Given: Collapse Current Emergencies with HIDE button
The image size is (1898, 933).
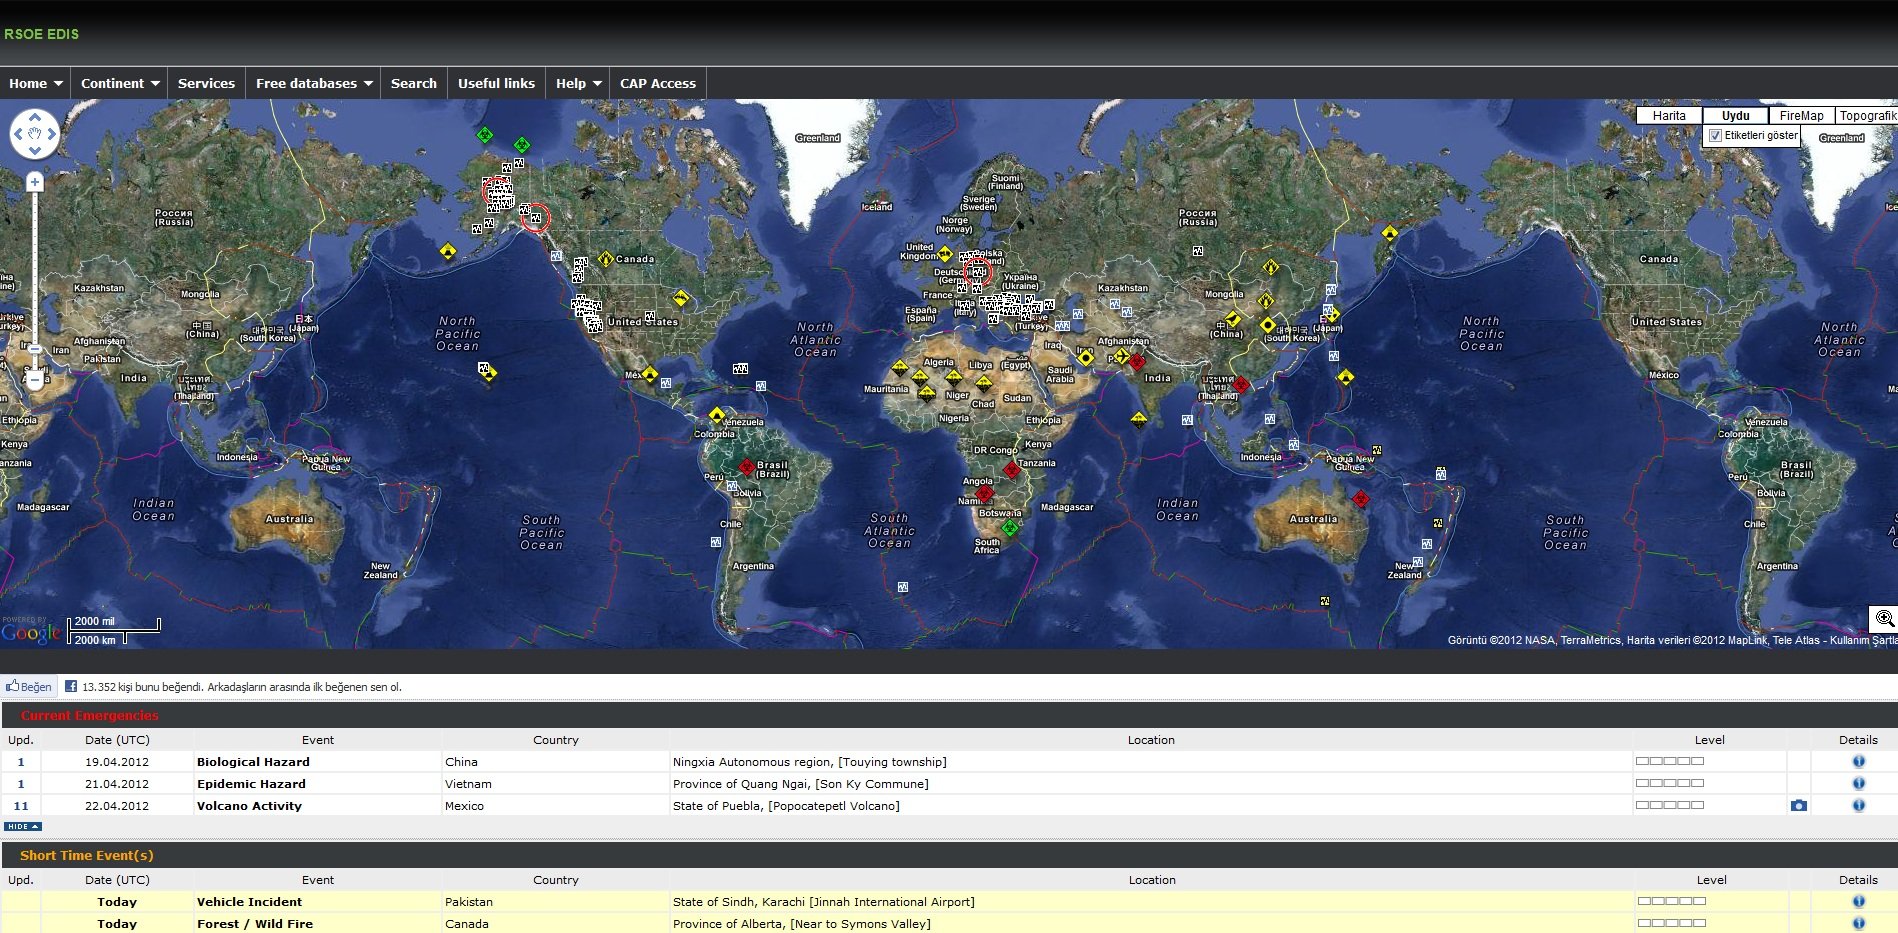Looking at the screenshot, I should 22,827.
